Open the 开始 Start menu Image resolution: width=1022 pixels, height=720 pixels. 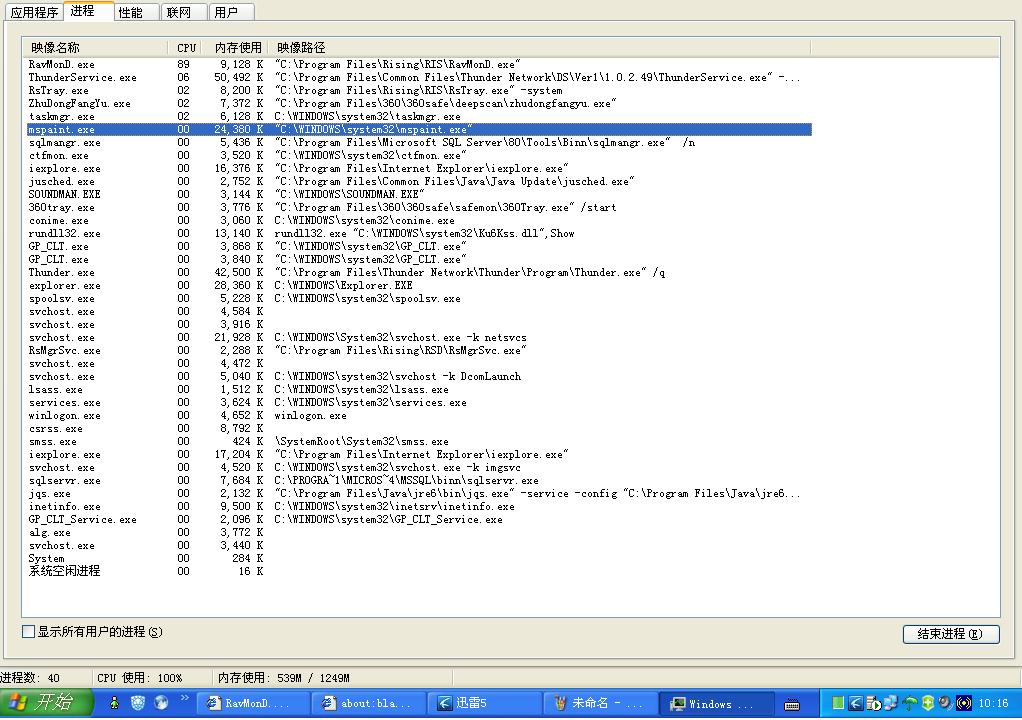pyautogui.click(x=46, y=702)
